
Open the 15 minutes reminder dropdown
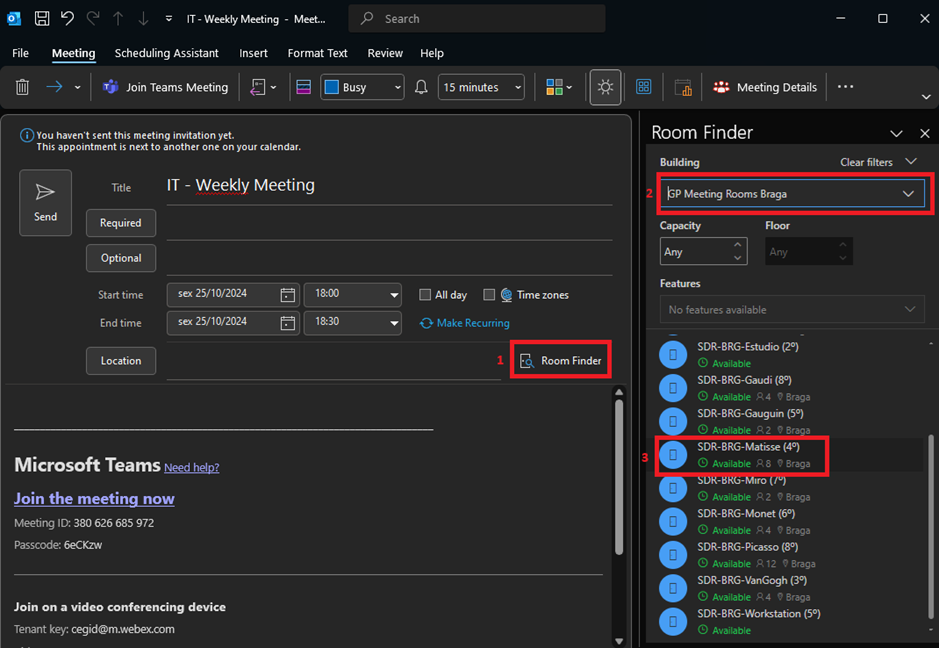[481, 87]
